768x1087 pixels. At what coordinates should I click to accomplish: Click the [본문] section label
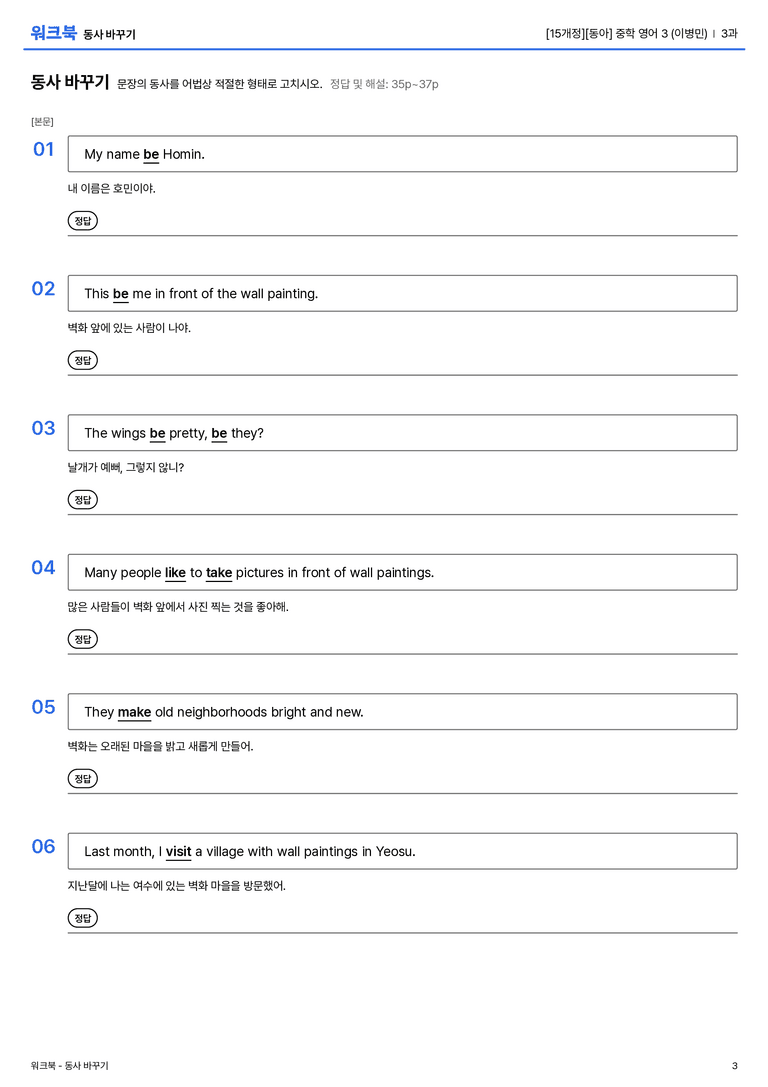coord(42,121)
